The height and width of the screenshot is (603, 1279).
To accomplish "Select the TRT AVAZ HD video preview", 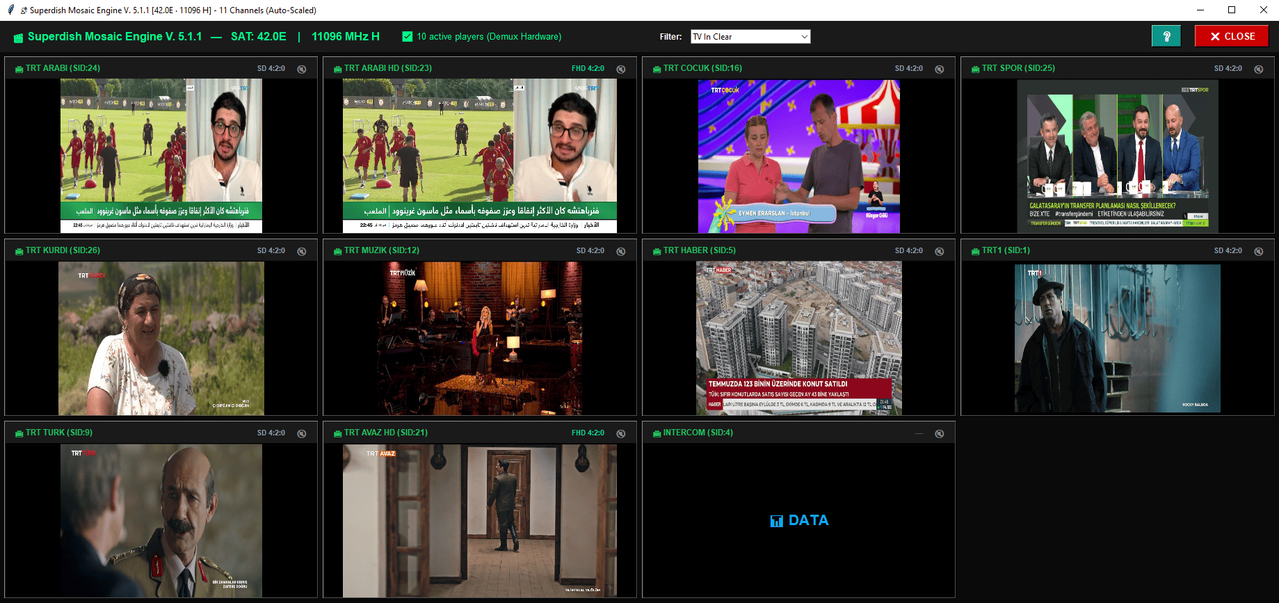I will click(x=480, y=520).
